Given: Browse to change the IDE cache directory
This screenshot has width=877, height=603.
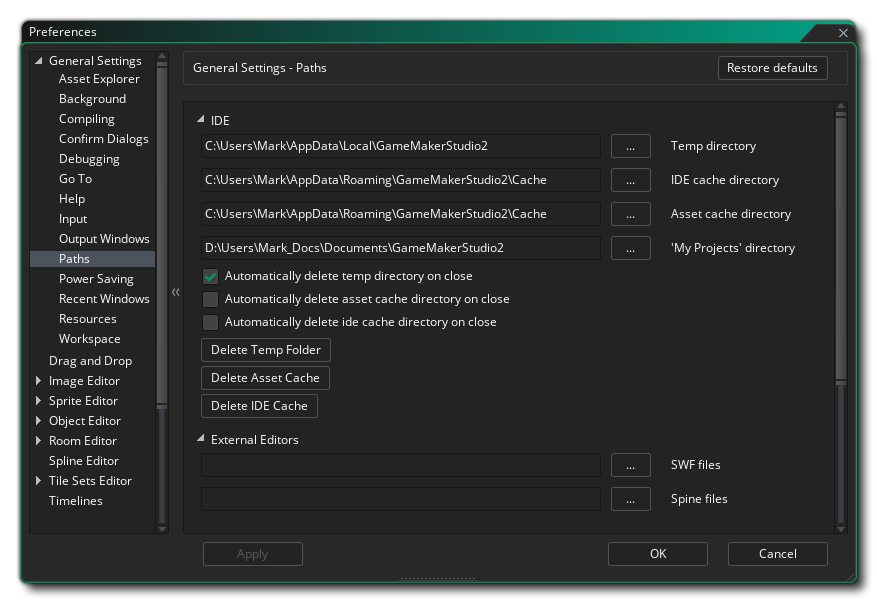Looking at the screenshot, I should (630, 180).
